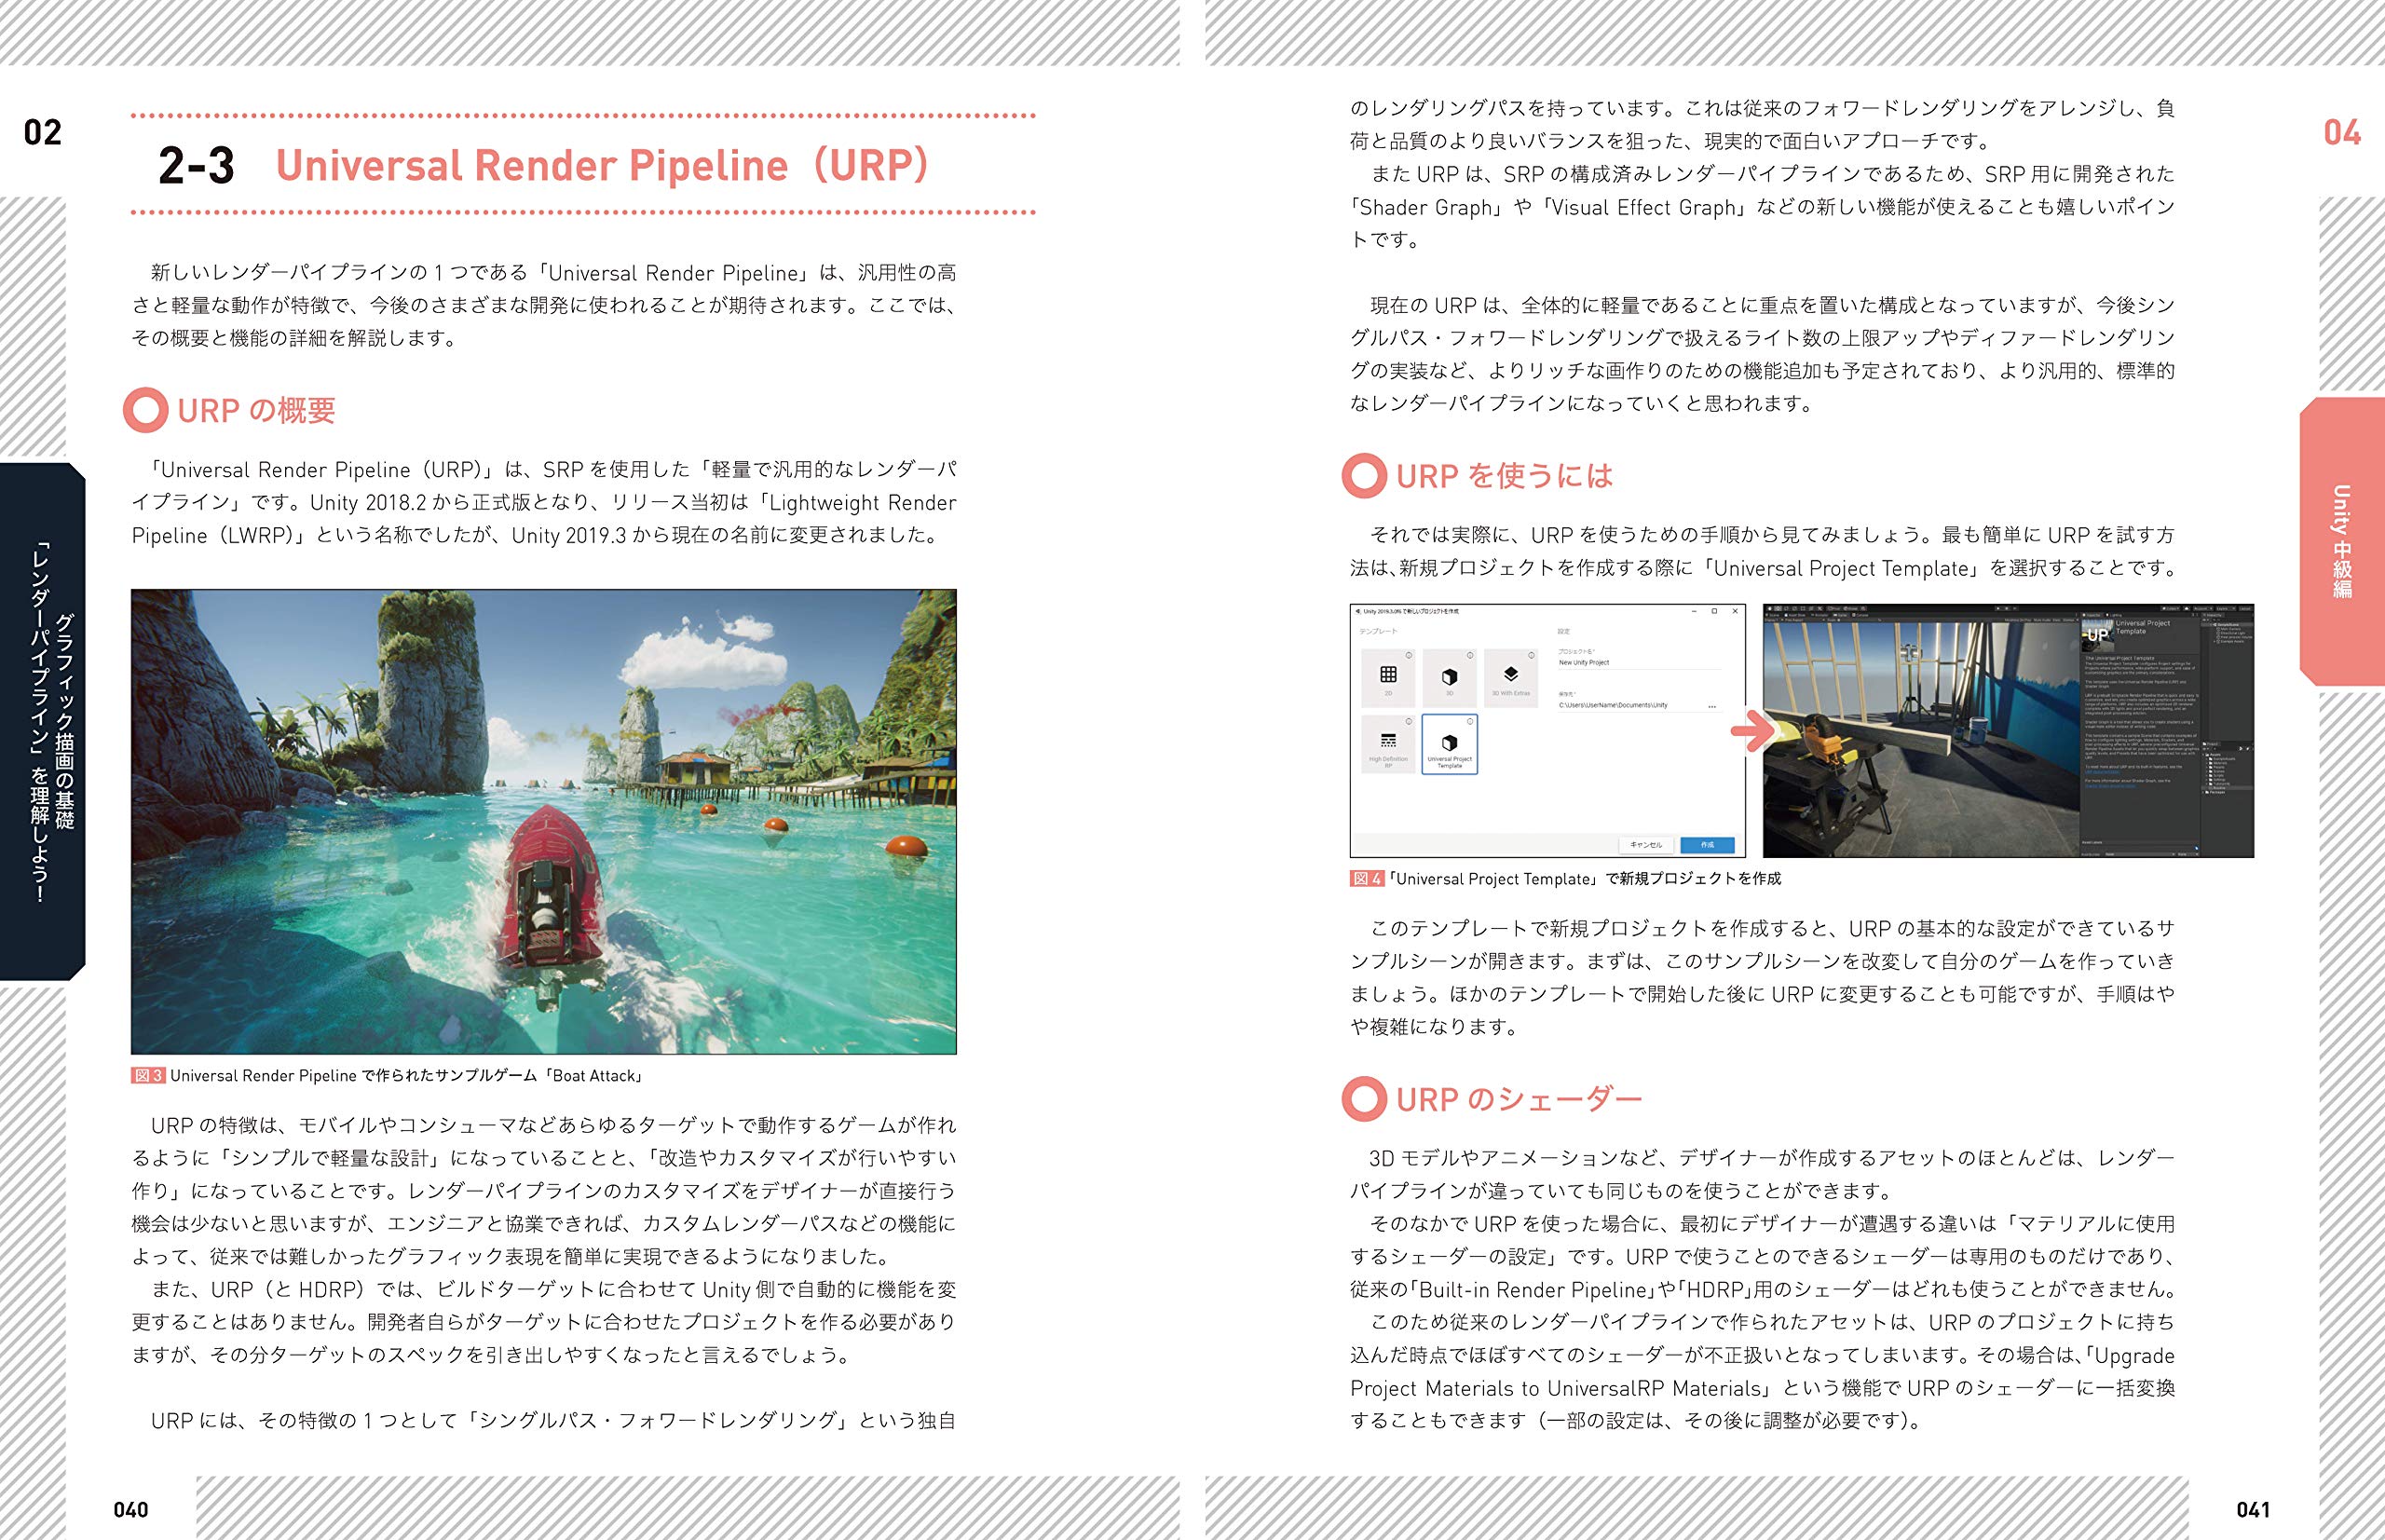This screenshot has width=2385, height=1540.
Task: Toggle Maximize On Play in Game view
Action: [2018, 620]
